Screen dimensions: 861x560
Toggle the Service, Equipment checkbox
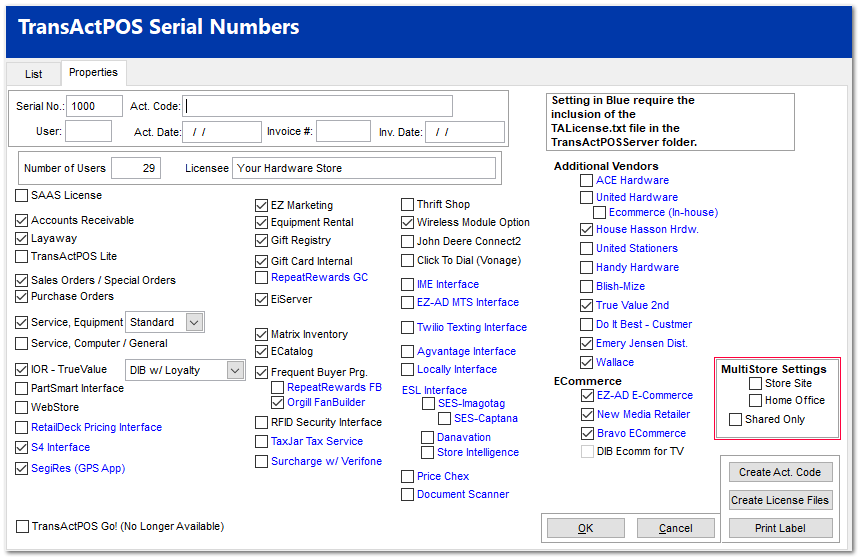21,322
